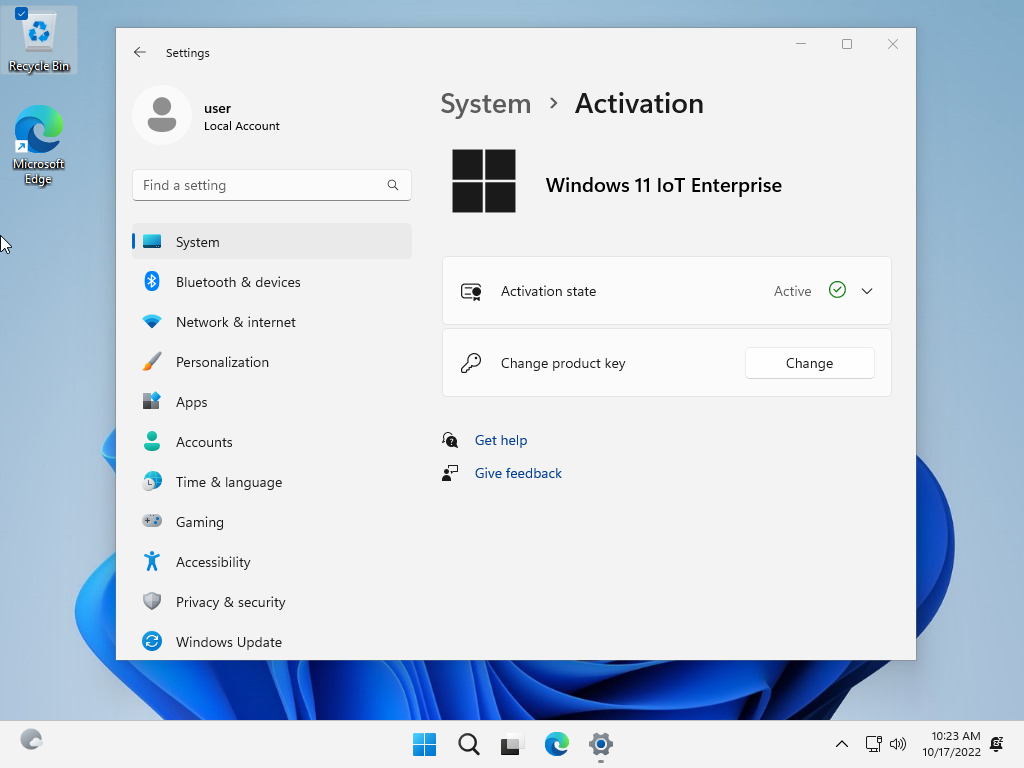This screenshot has width=1024, height=768.
Task: Open the Gaming controller icon
Action: point(152,522)
